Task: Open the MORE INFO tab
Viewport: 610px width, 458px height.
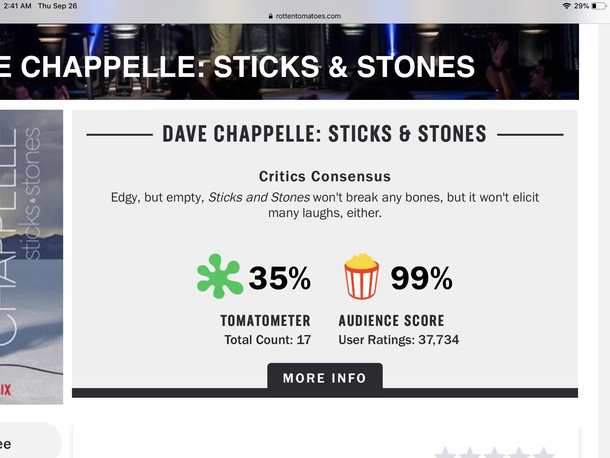Action: [325, 377]
